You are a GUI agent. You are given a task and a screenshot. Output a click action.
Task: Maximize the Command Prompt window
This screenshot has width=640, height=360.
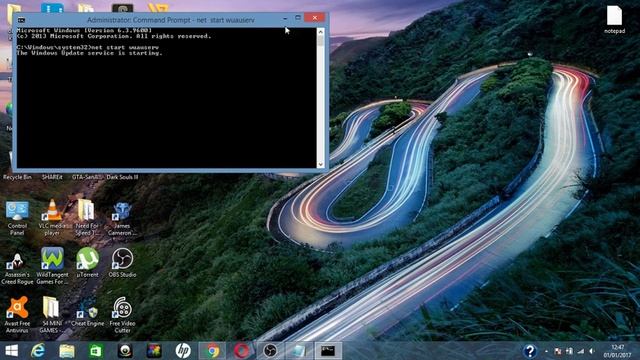click(298, 18)
